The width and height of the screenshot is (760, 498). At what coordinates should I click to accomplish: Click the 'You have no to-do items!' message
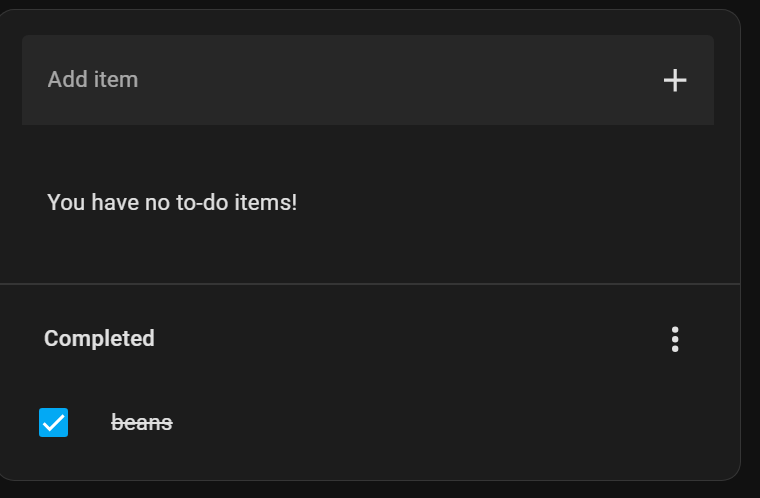pos(172,203)
